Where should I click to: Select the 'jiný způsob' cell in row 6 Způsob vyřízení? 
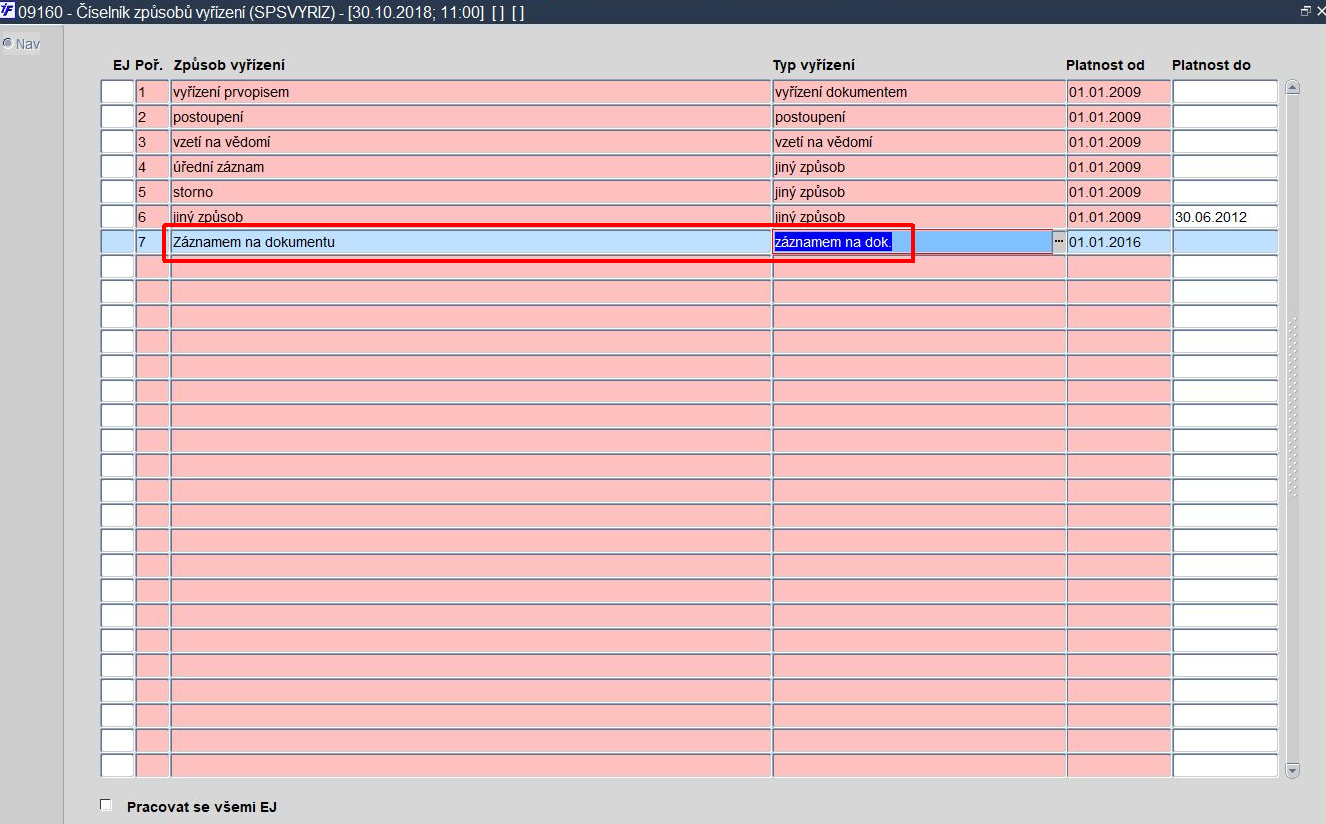471,216
